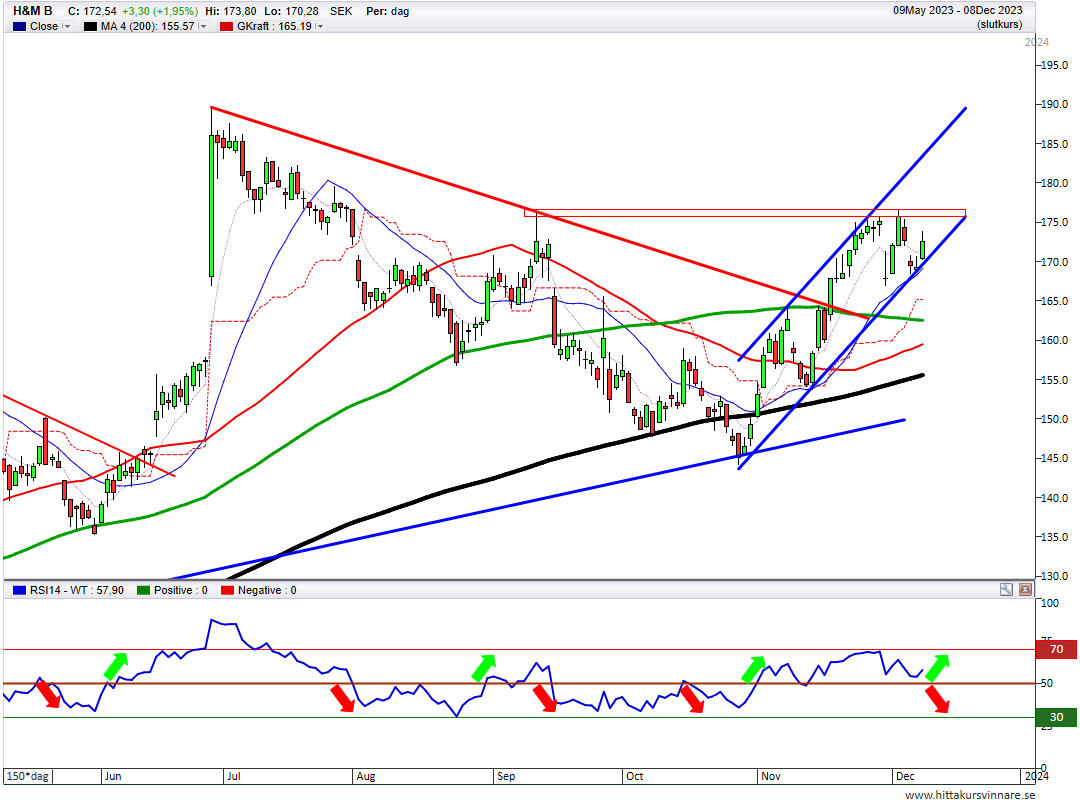Expand the GKraft indicator dropdown arrow
The width and height of the screenshot is (1080, 800).
pos(320,26)
